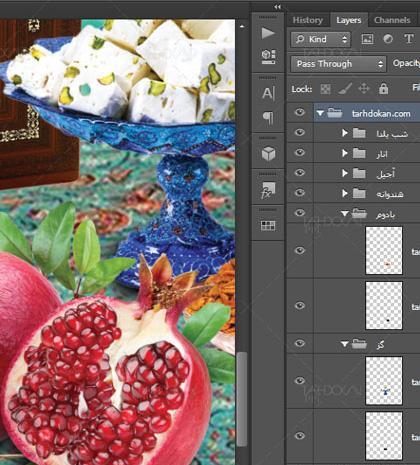
Task: Hide the گز group
Action: tap(300, 343)
